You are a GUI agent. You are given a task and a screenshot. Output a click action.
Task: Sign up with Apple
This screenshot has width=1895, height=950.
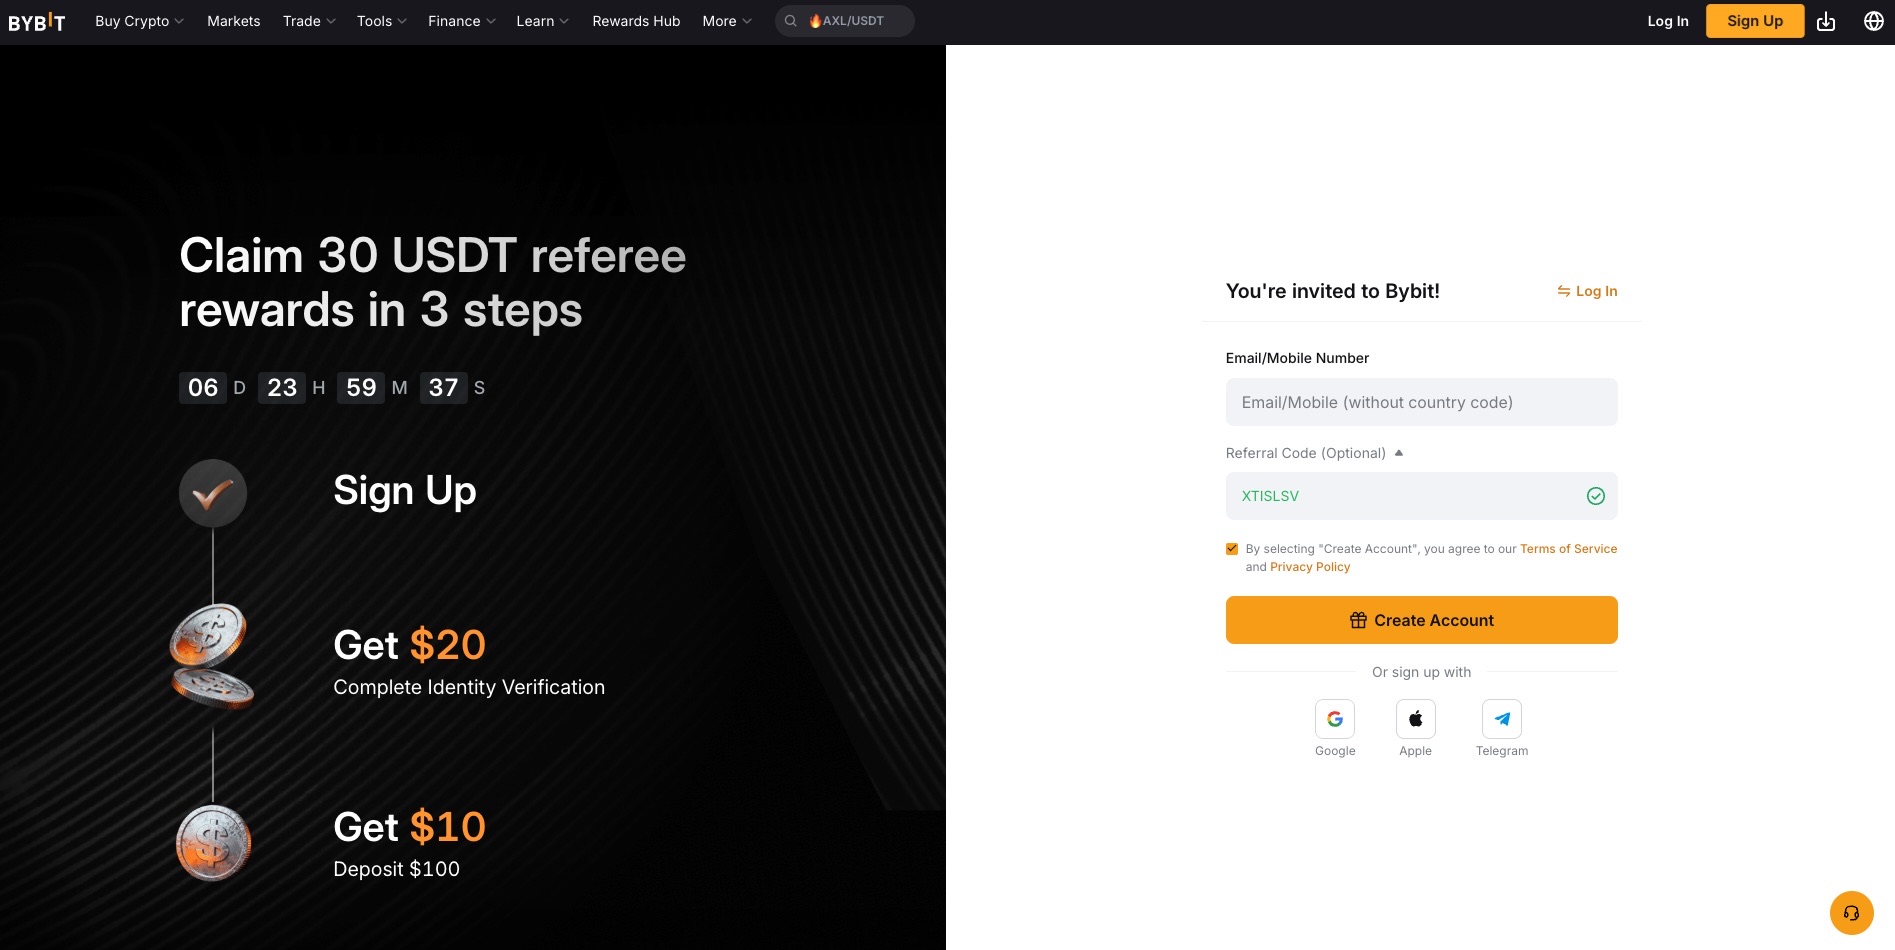point(1415,718)
